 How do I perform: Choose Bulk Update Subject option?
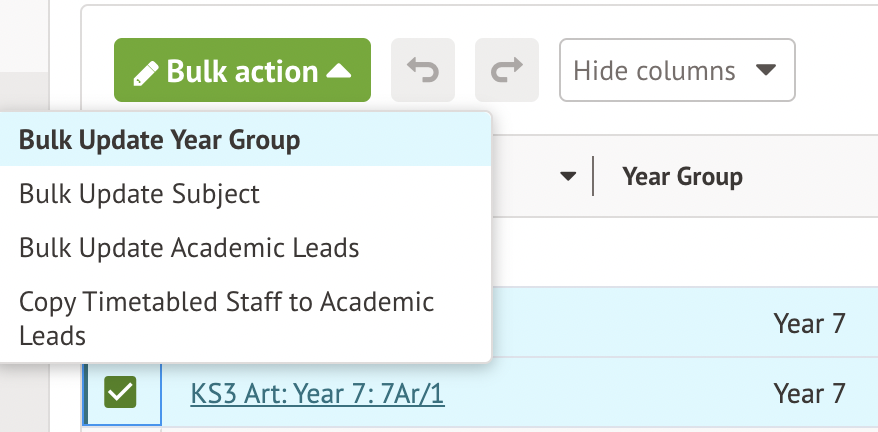pyautogui.click(x=140, y=193)
